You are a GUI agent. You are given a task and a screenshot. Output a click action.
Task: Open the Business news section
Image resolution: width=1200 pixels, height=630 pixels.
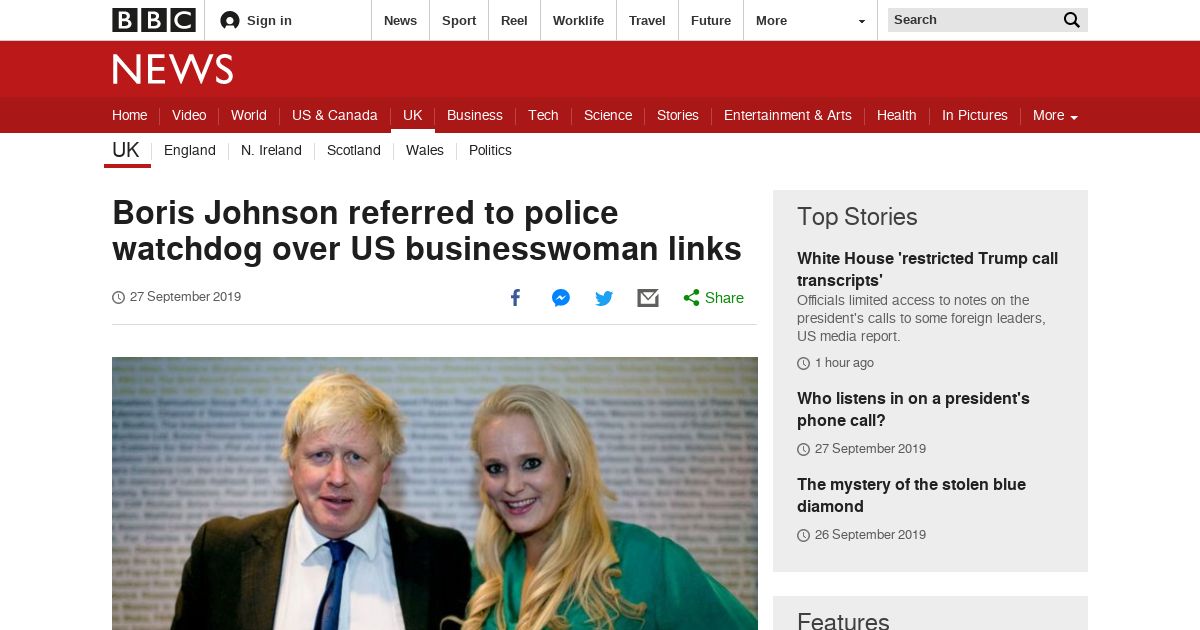tap(475, 115)
